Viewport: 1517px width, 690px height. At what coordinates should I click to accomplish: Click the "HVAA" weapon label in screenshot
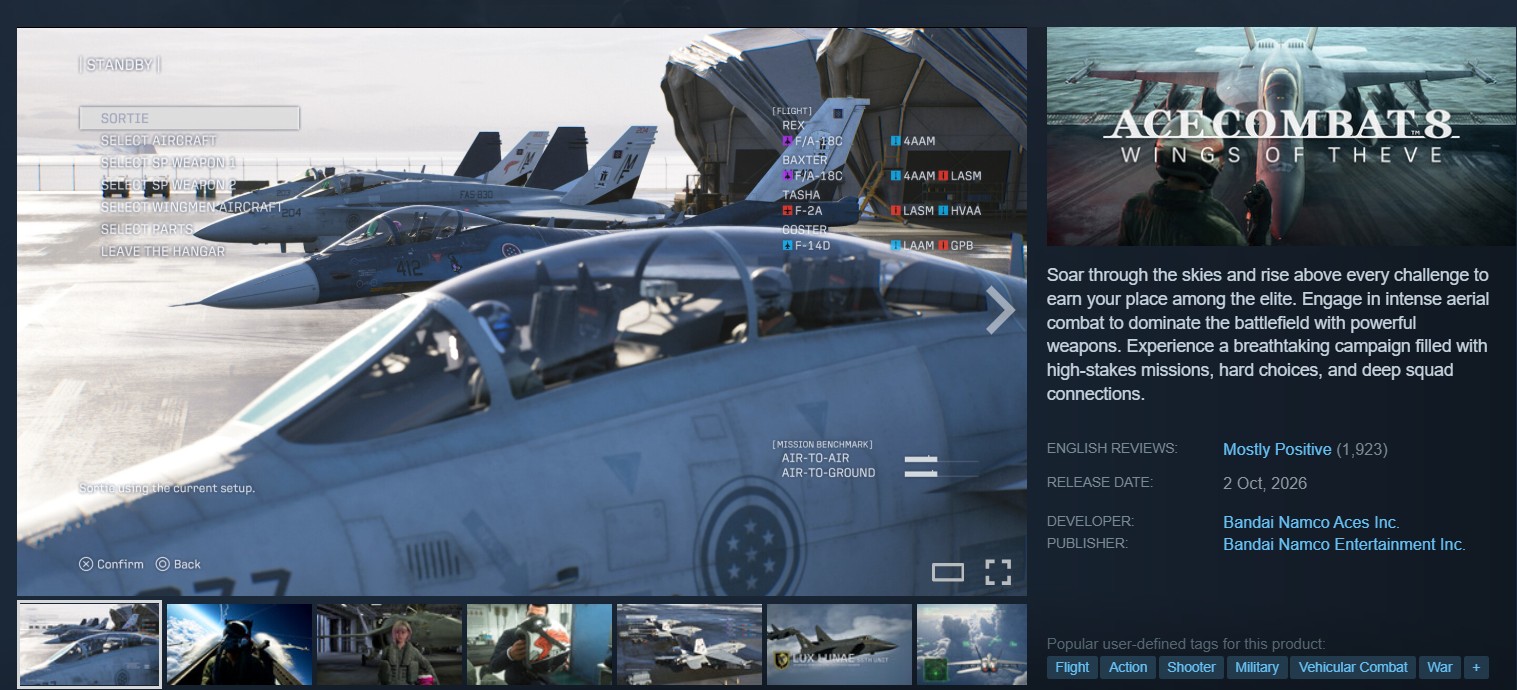click(x=960, y=211)
